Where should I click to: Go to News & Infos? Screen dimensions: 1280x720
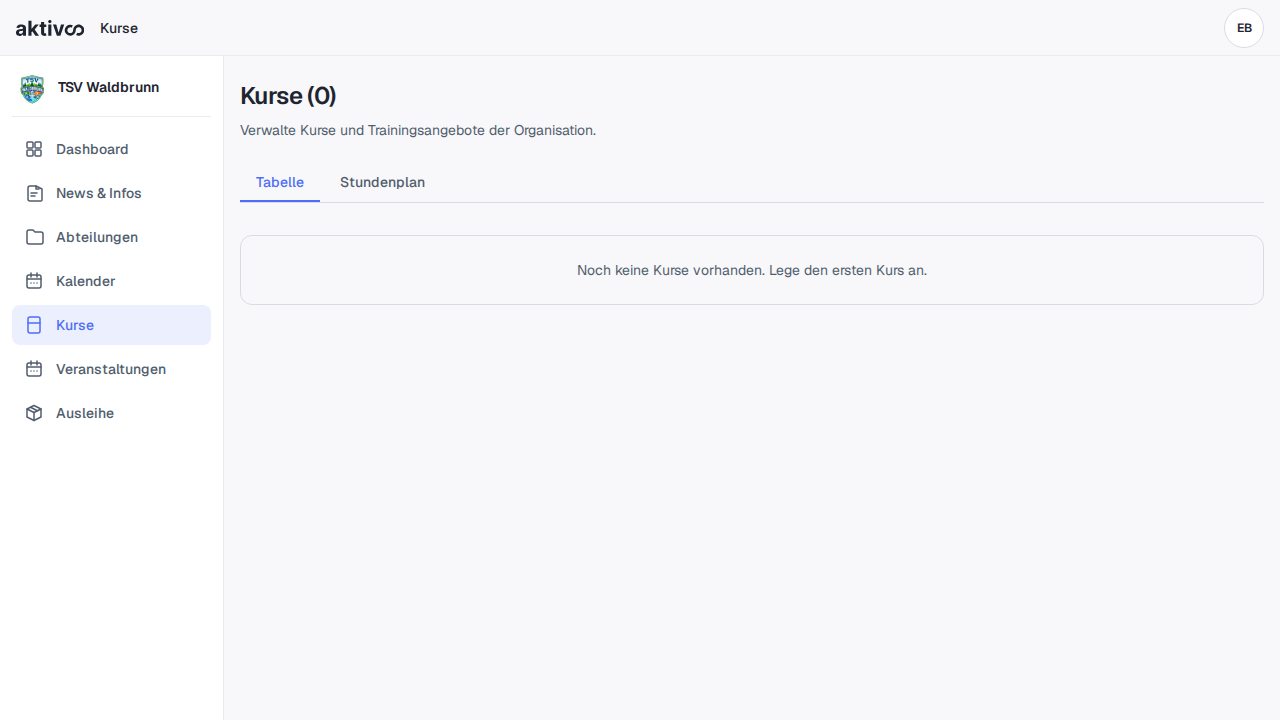point(111,193)
